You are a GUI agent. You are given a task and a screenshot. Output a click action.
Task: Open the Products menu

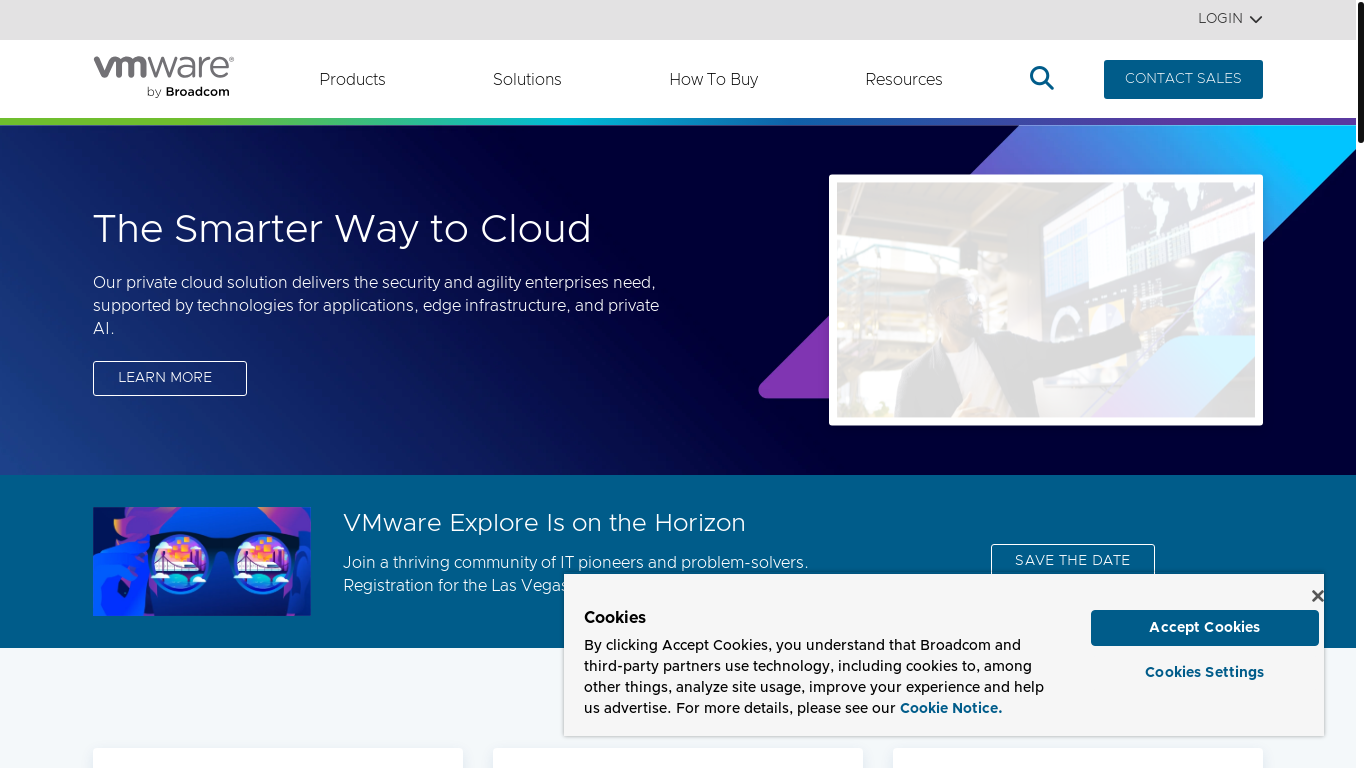352,79
